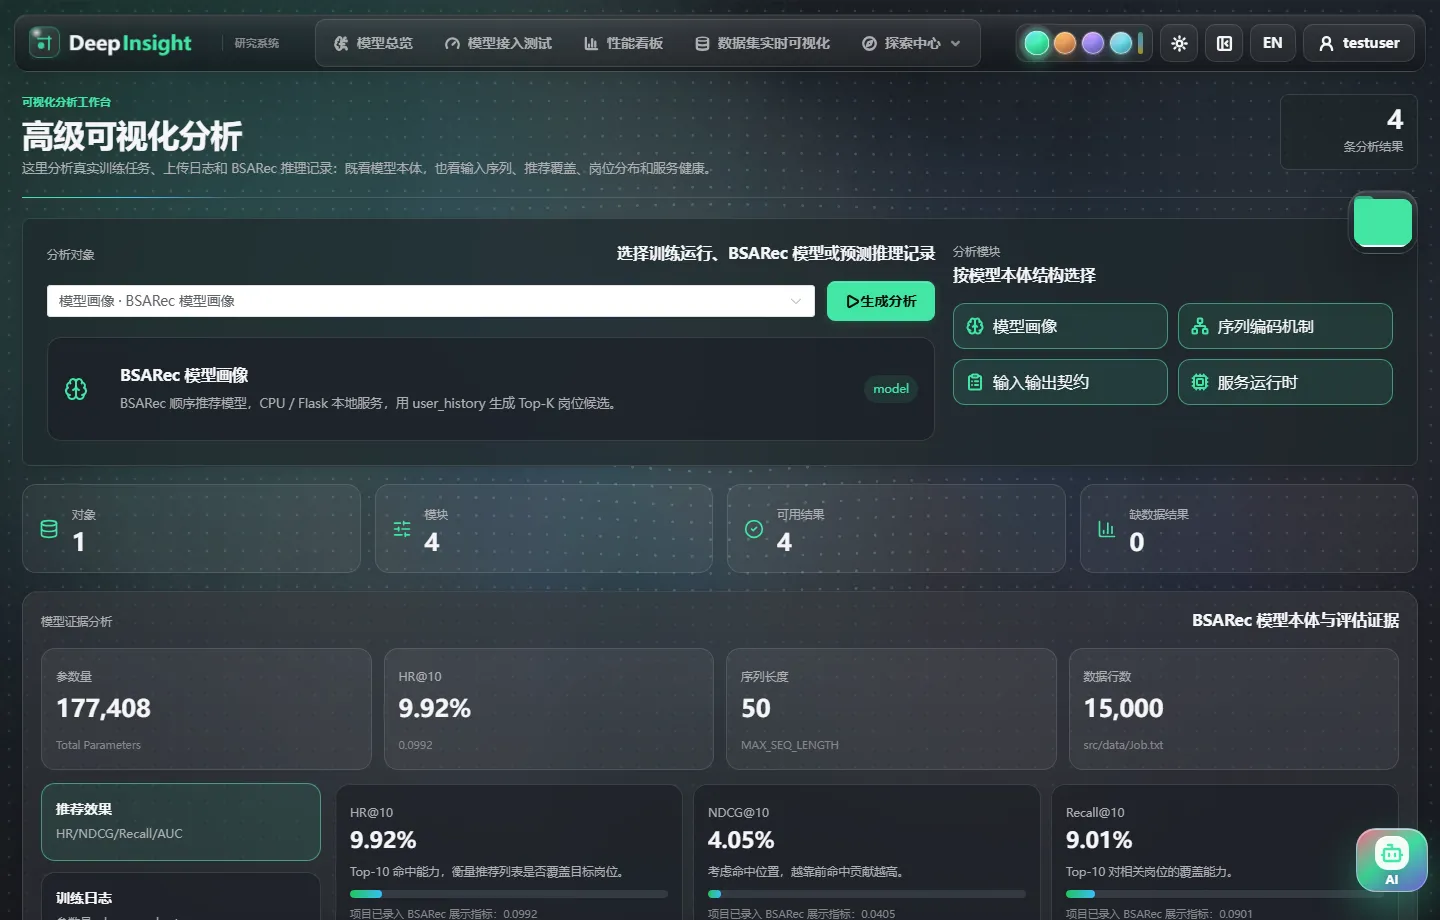Click the brain icon in 模型总览

pos(341,43)
